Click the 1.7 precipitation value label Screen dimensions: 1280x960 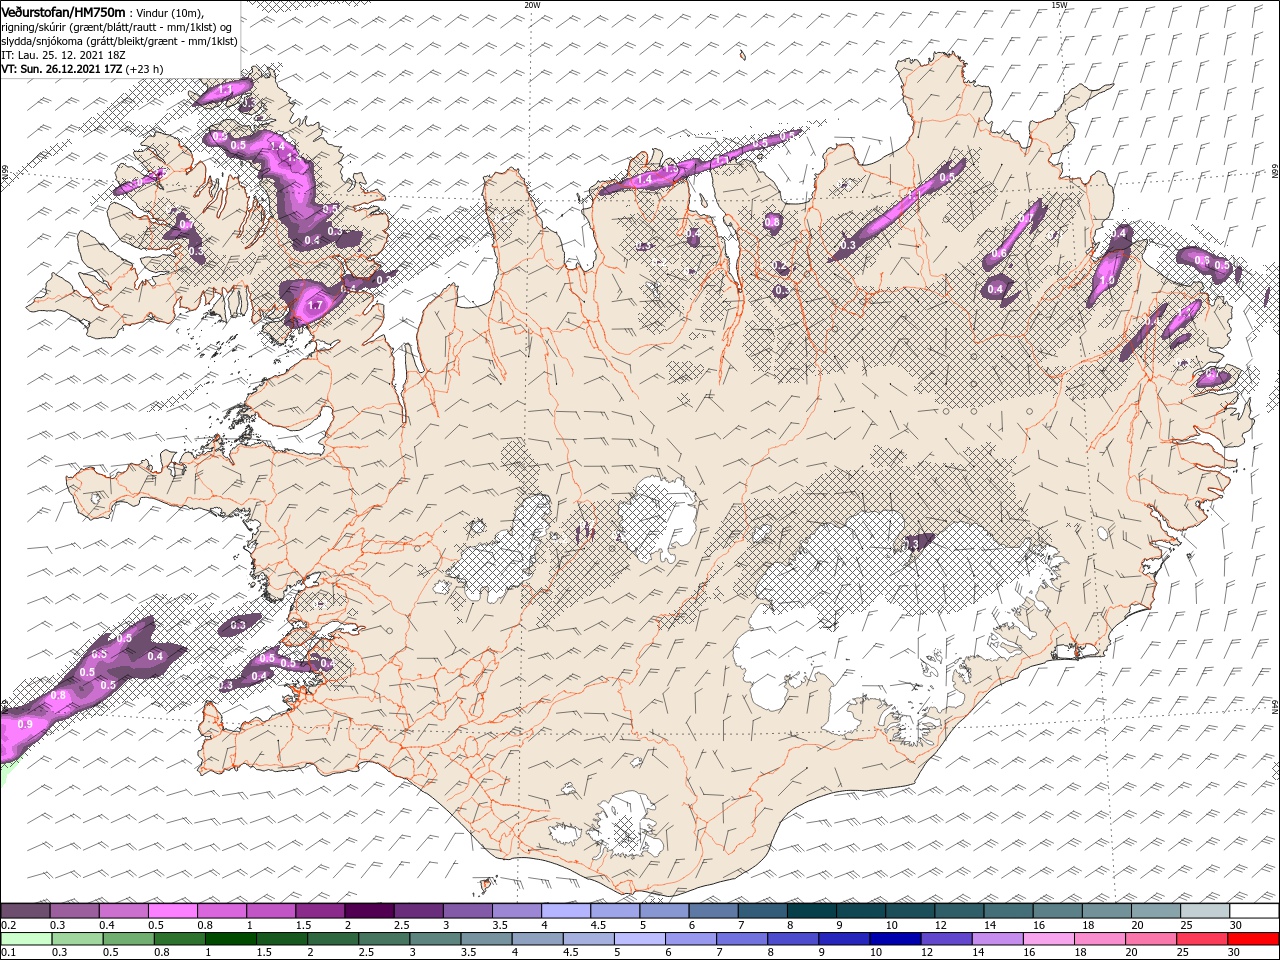click(x=314, y=305)
